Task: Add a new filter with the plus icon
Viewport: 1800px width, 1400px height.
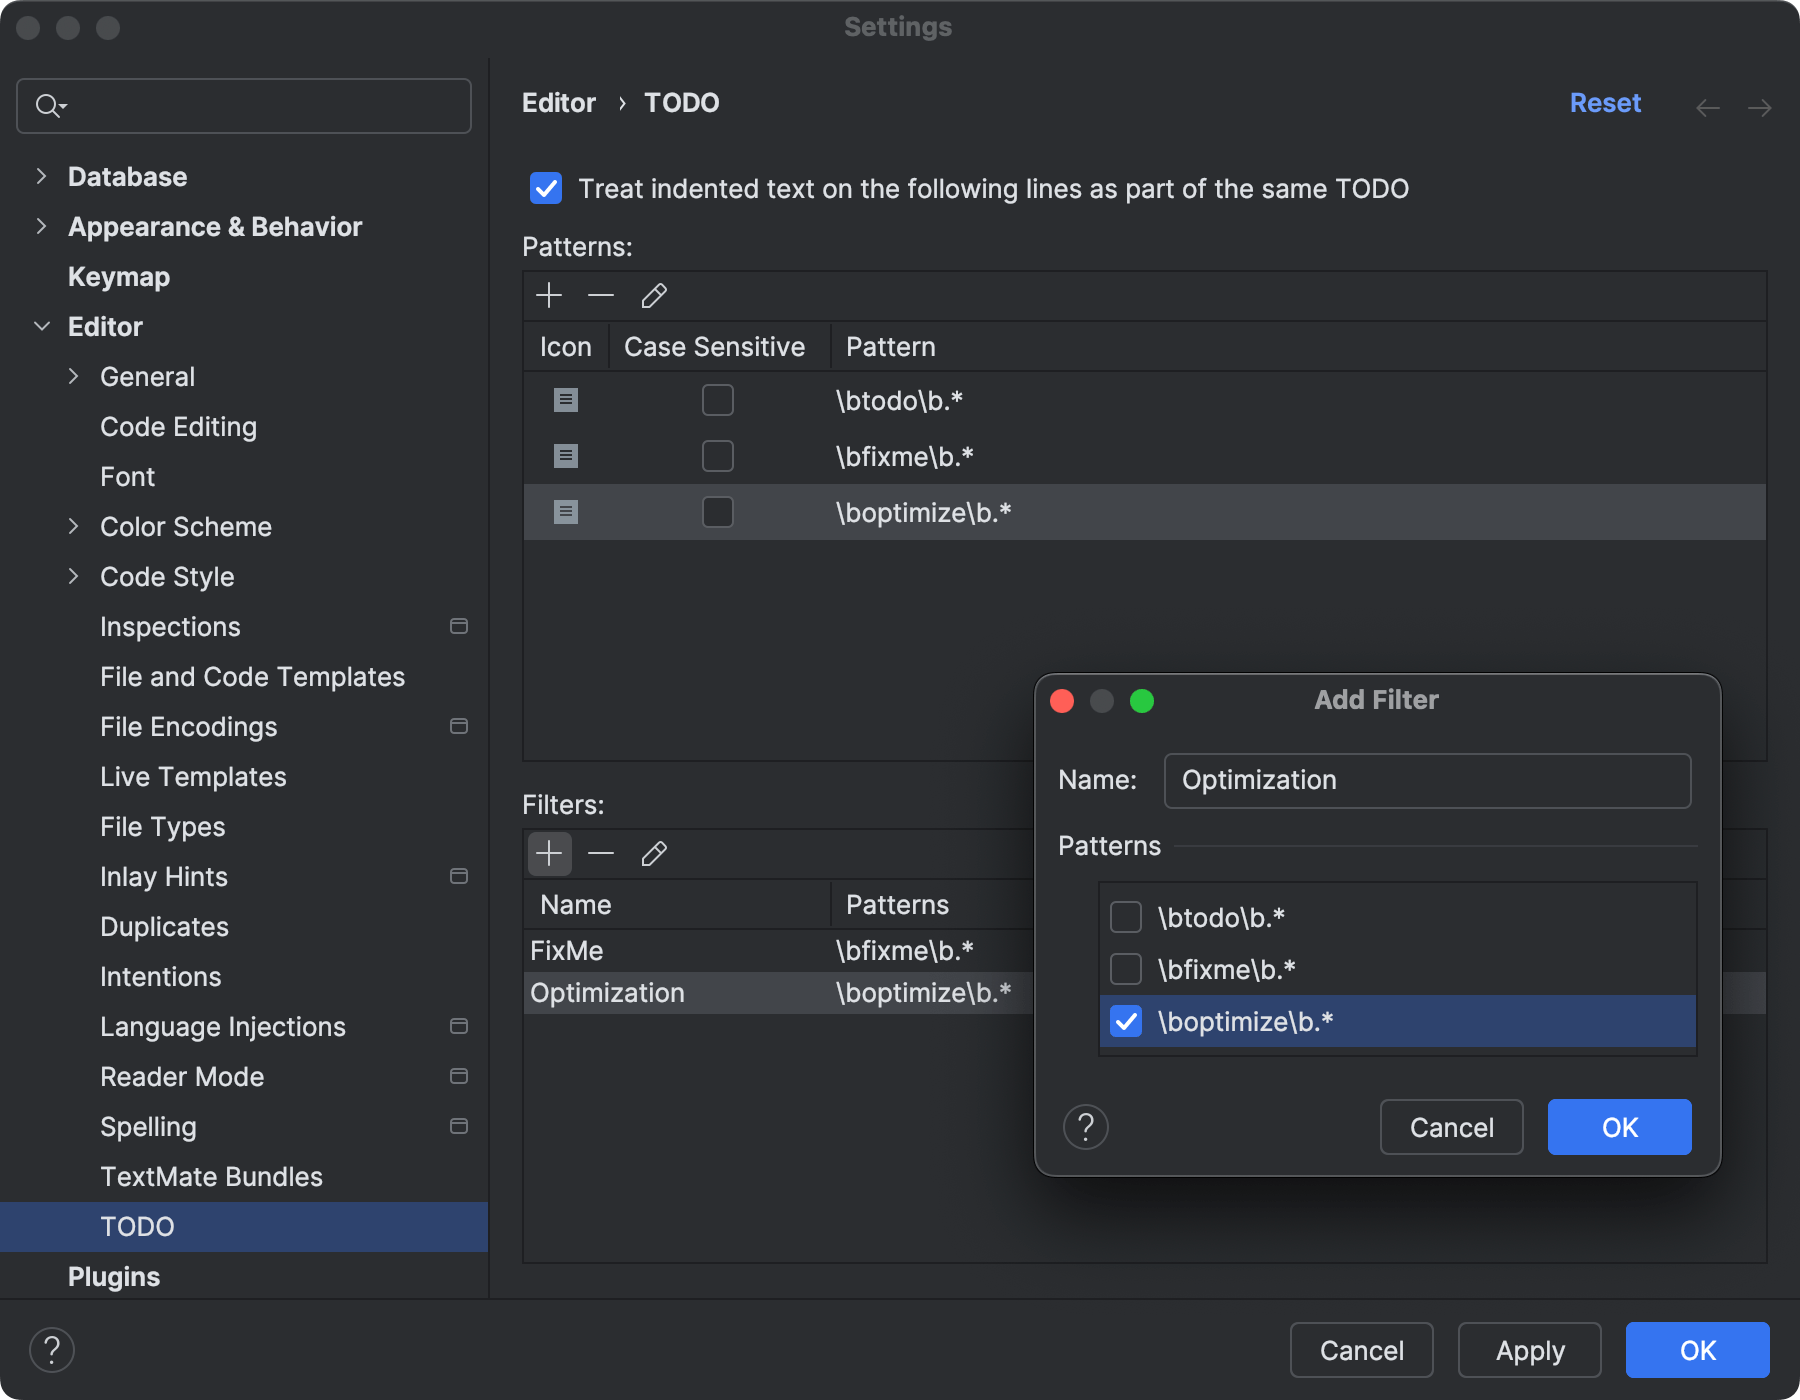Action: [x=549, y=853]
